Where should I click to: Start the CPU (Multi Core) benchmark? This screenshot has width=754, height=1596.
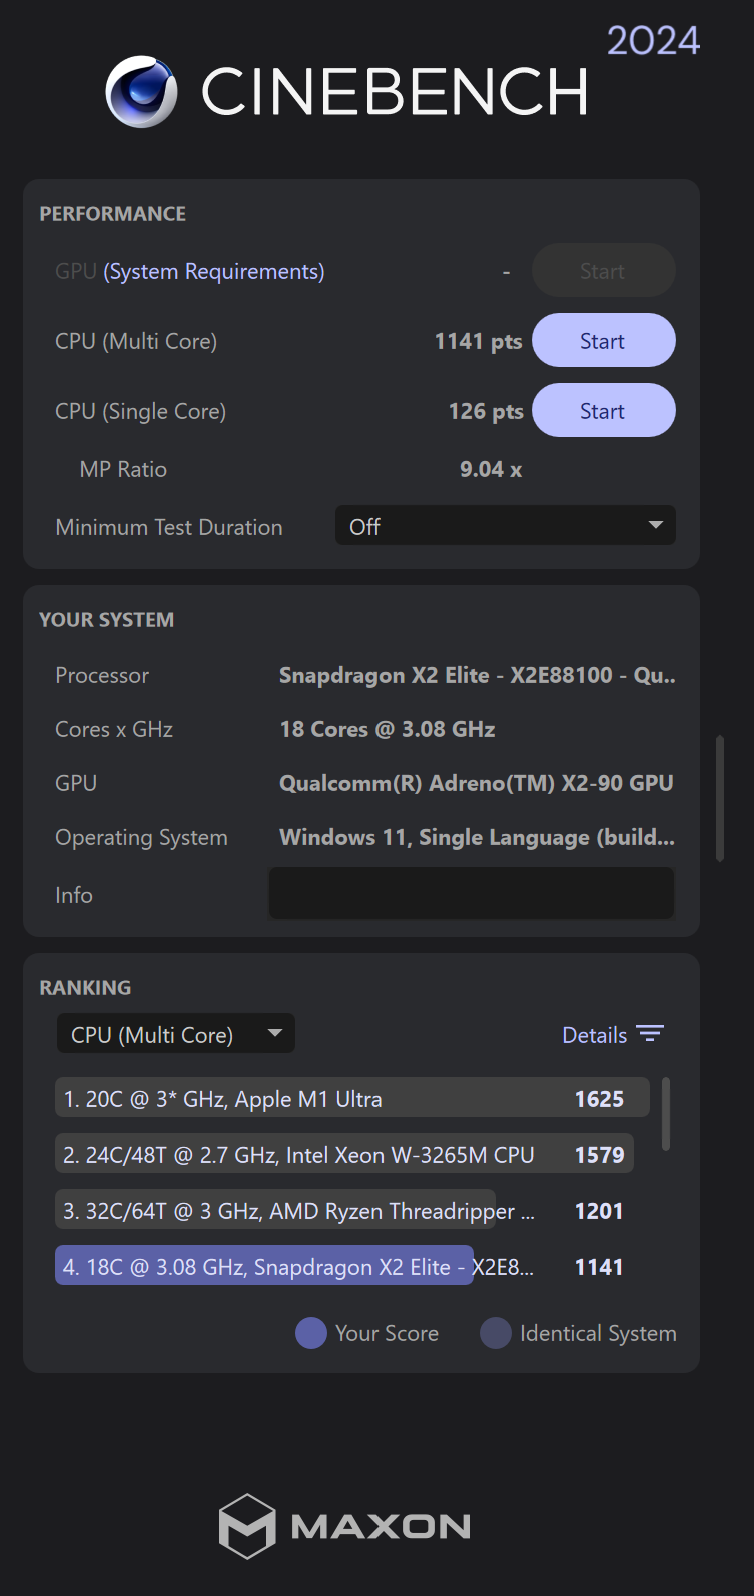pyautogui.click(x=604, y=341)
